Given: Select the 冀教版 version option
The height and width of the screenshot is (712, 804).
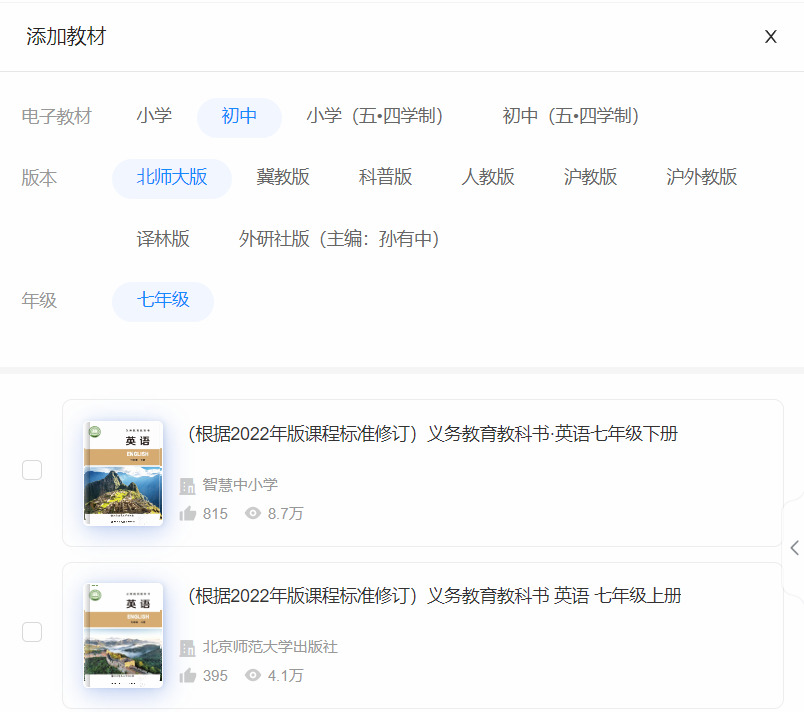Looking at the screenshot, I should click(x=284, y=178).
